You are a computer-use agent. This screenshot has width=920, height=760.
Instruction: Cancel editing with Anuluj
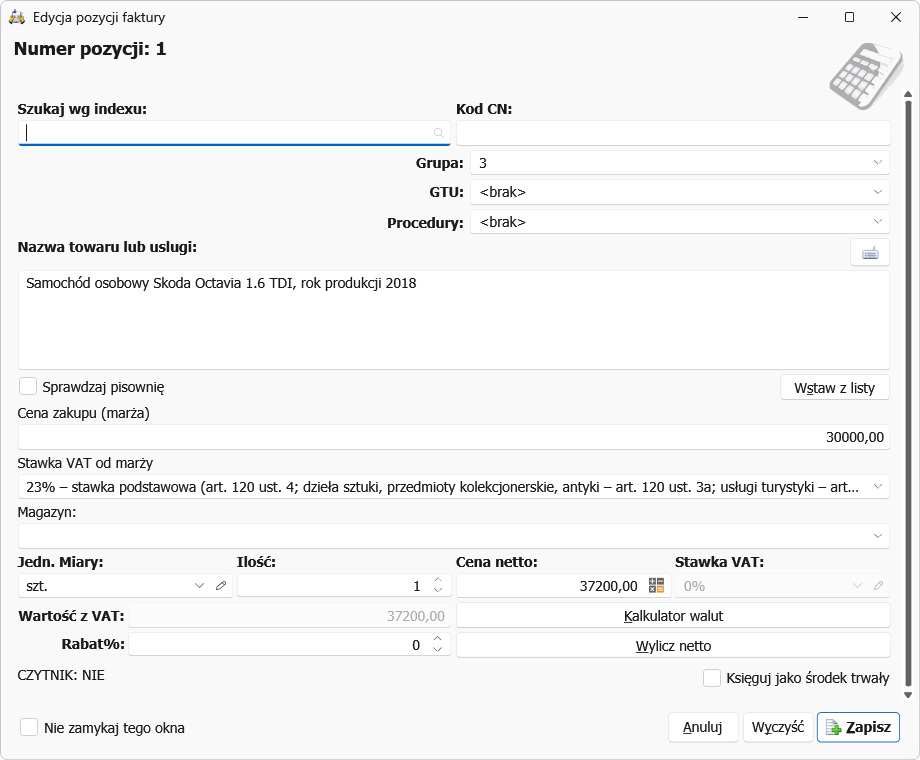click(x=702, y=727)
